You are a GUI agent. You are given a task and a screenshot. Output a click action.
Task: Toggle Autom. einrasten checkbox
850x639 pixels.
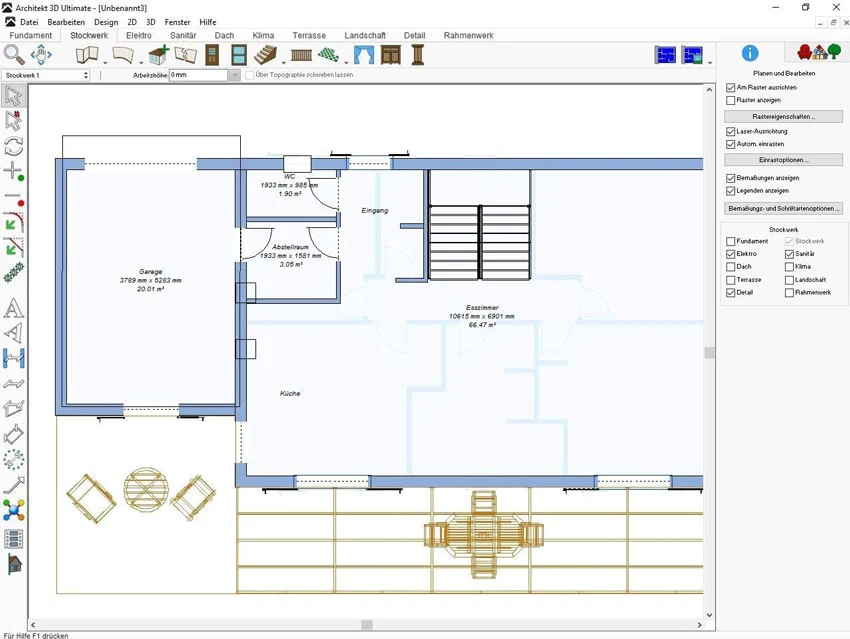pos(730,144)
